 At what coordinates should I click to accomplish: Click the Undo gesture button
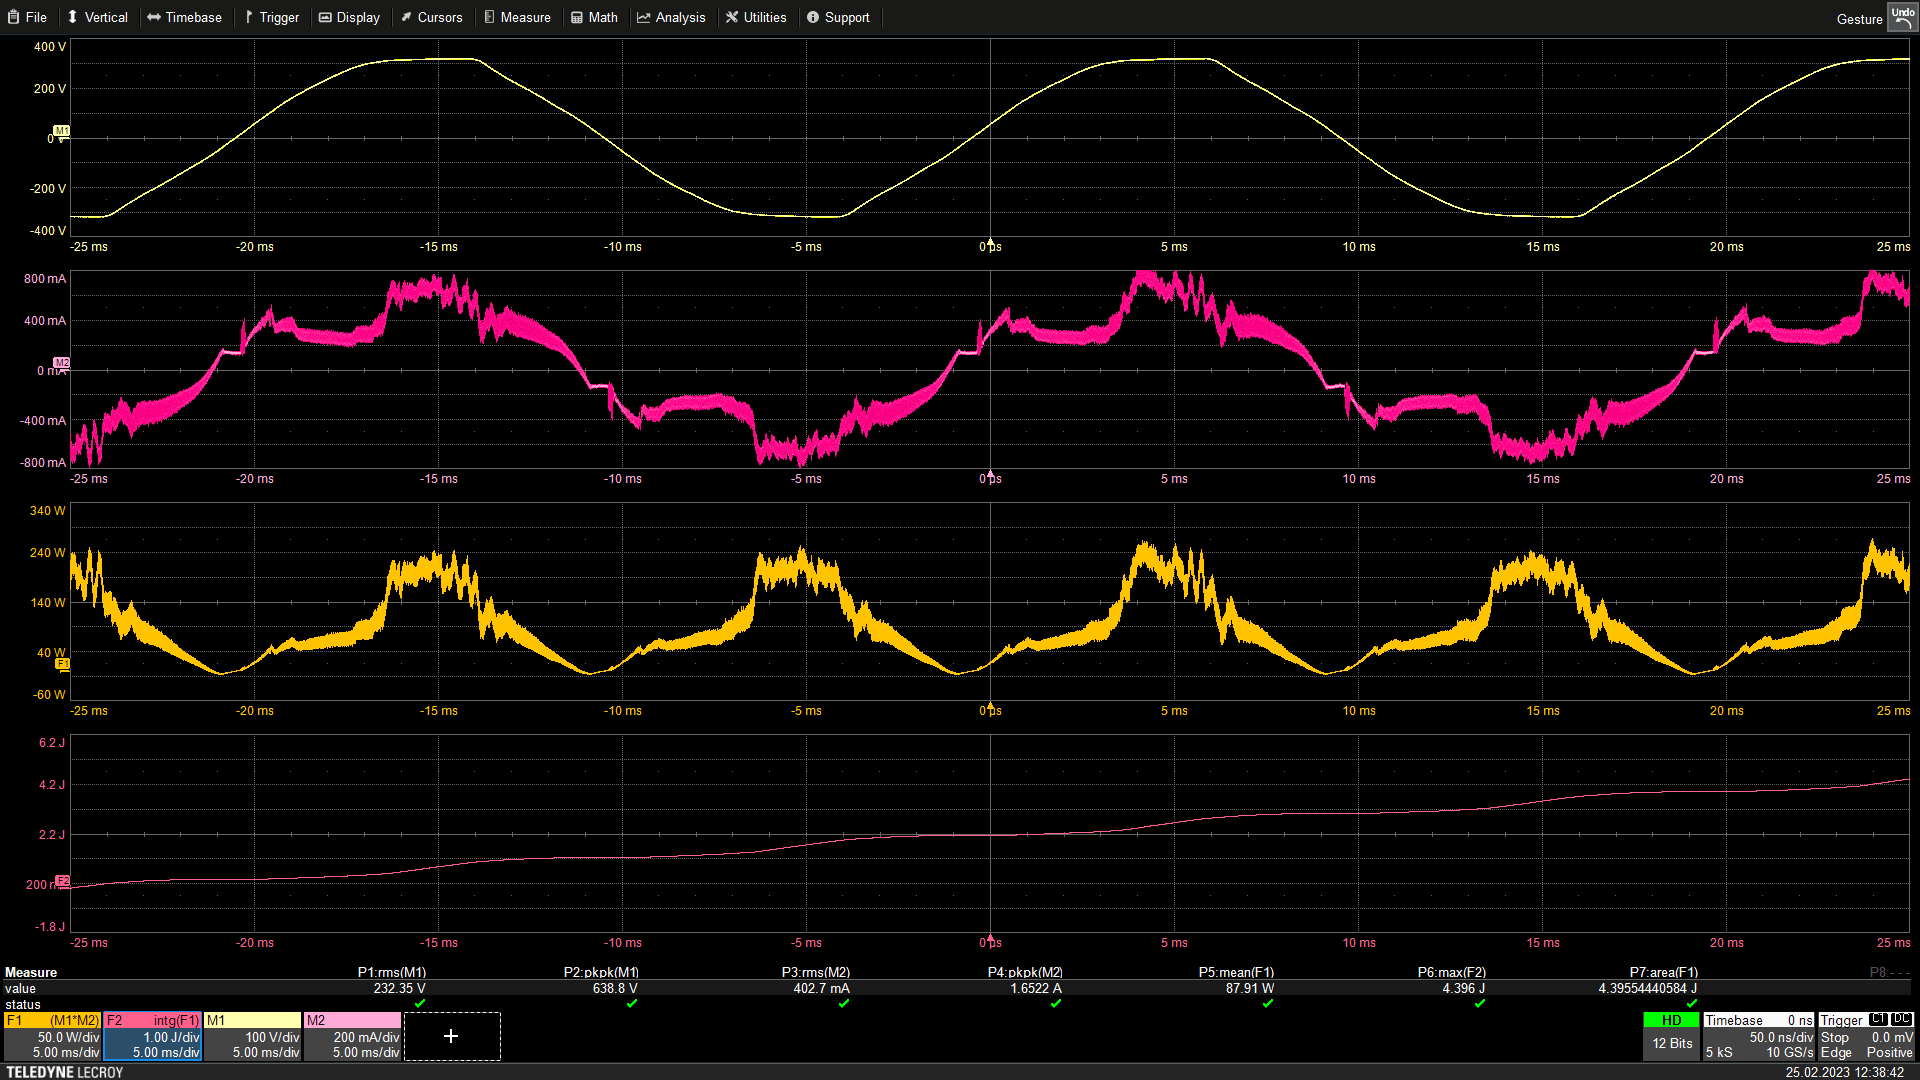click(1901, 17)
